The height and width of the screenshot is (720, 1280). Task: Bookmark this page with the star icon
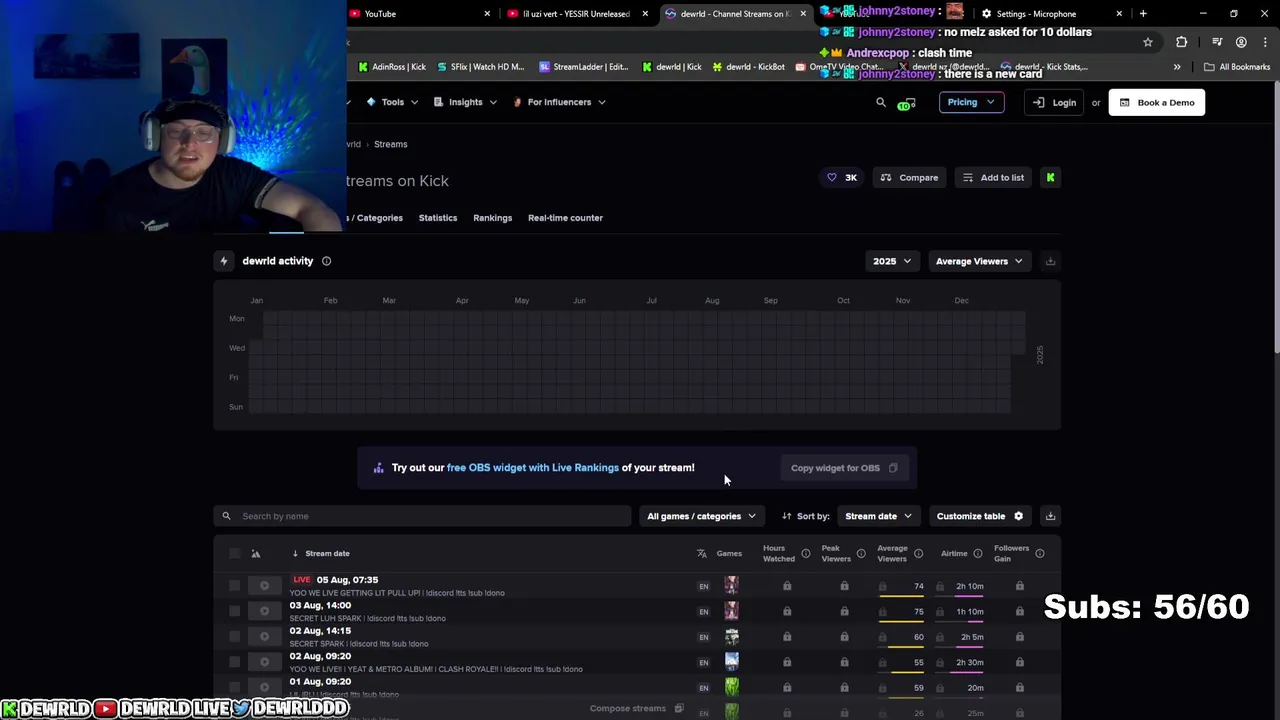1148,42
